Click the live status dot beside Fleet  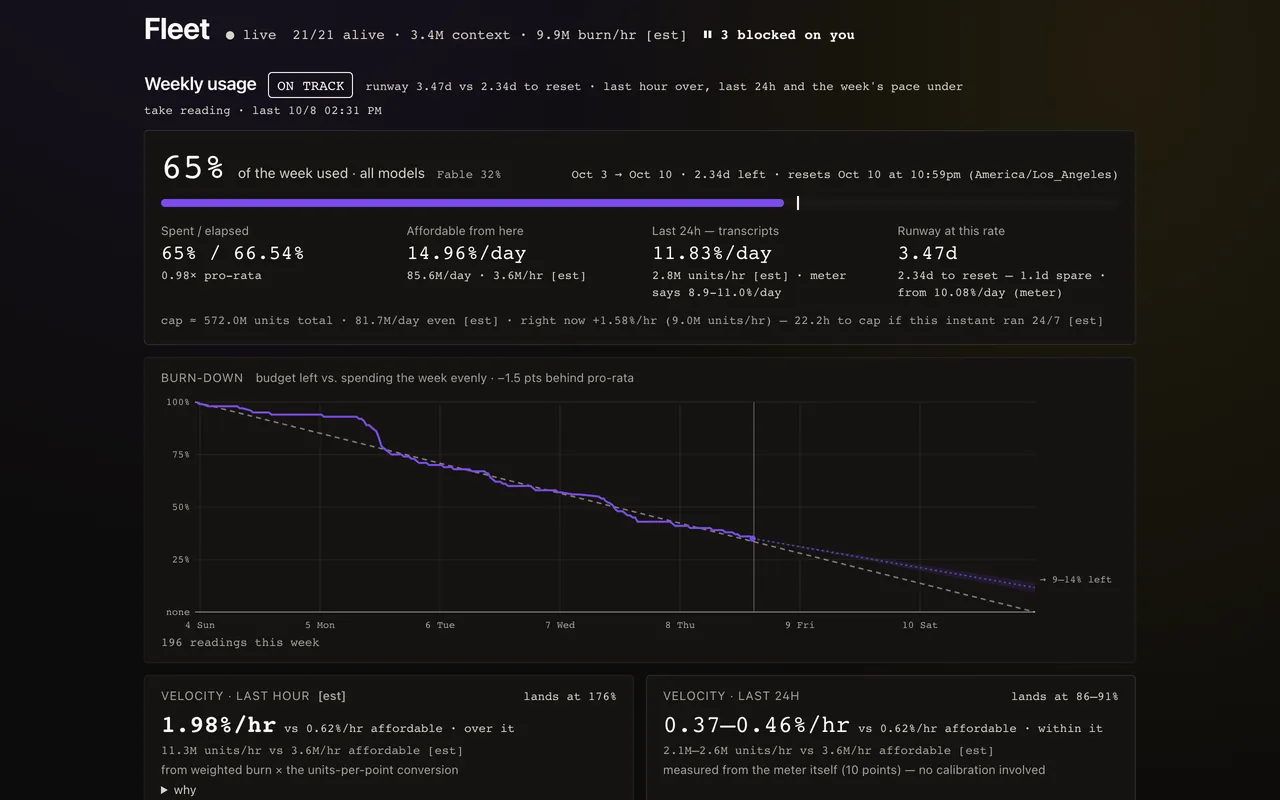pyautogui.click(x=230, y=35)
